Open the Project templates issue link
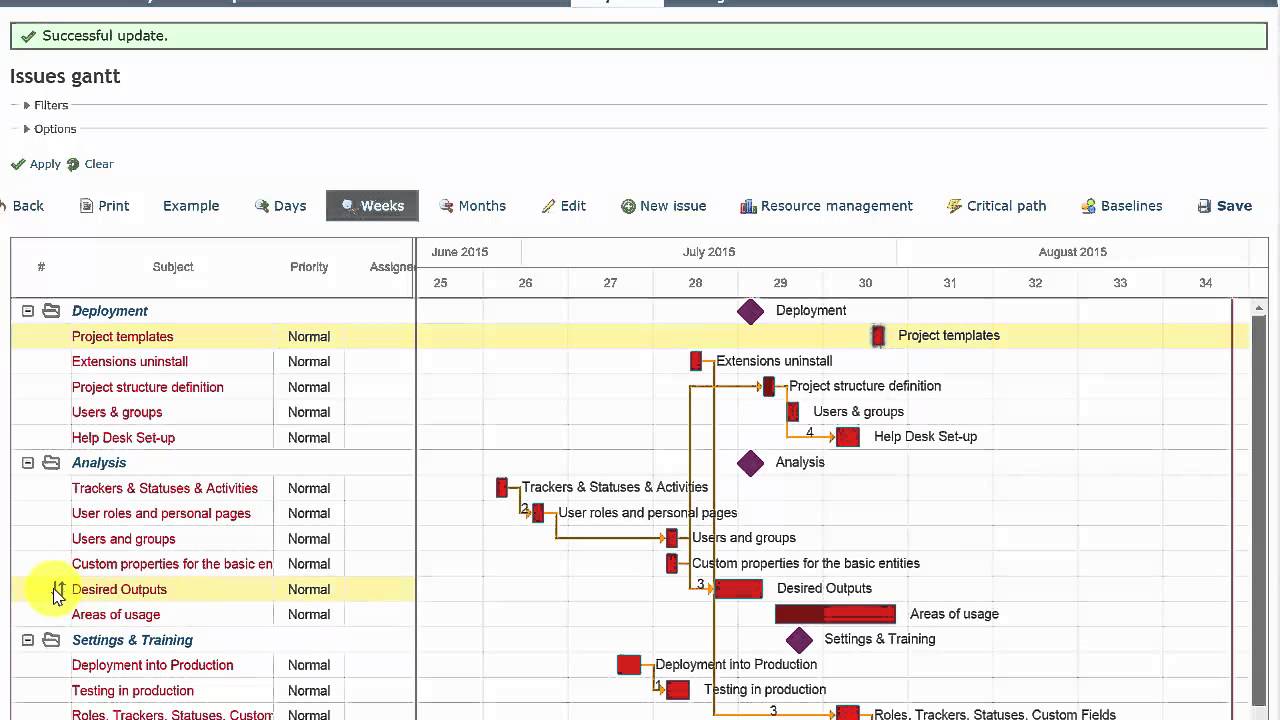Screen dimensions: 1280x720 tap(123, 337)
